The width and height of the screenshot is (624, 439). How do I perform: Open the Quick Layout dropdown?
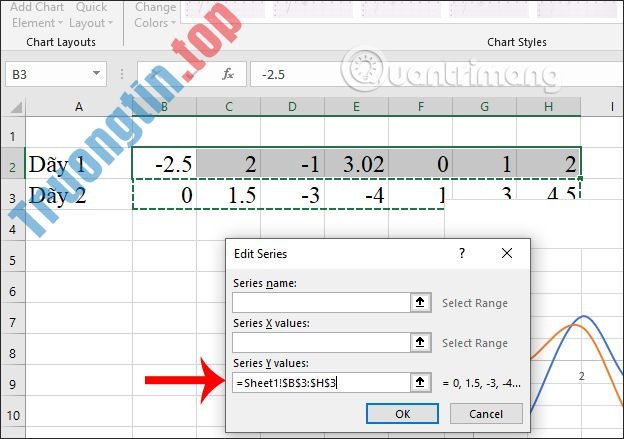(91, 15)
